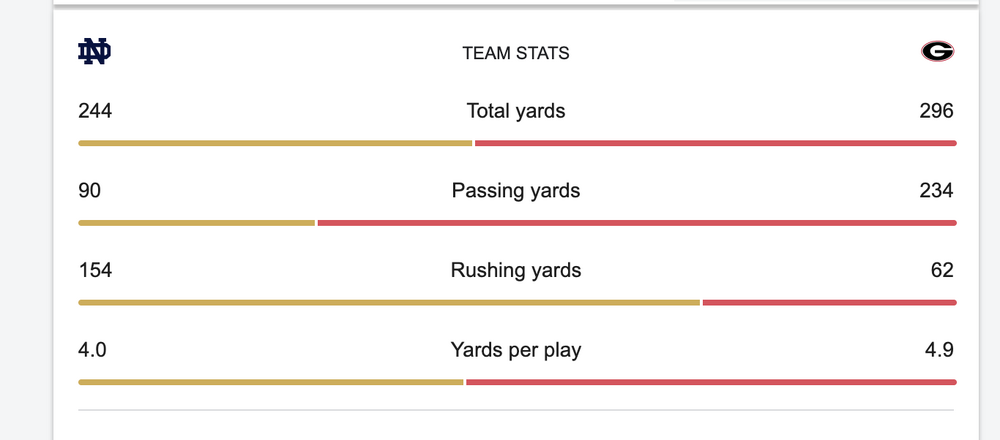
Task: Click the red Total yards bar segment
Action: click(715, 143)
